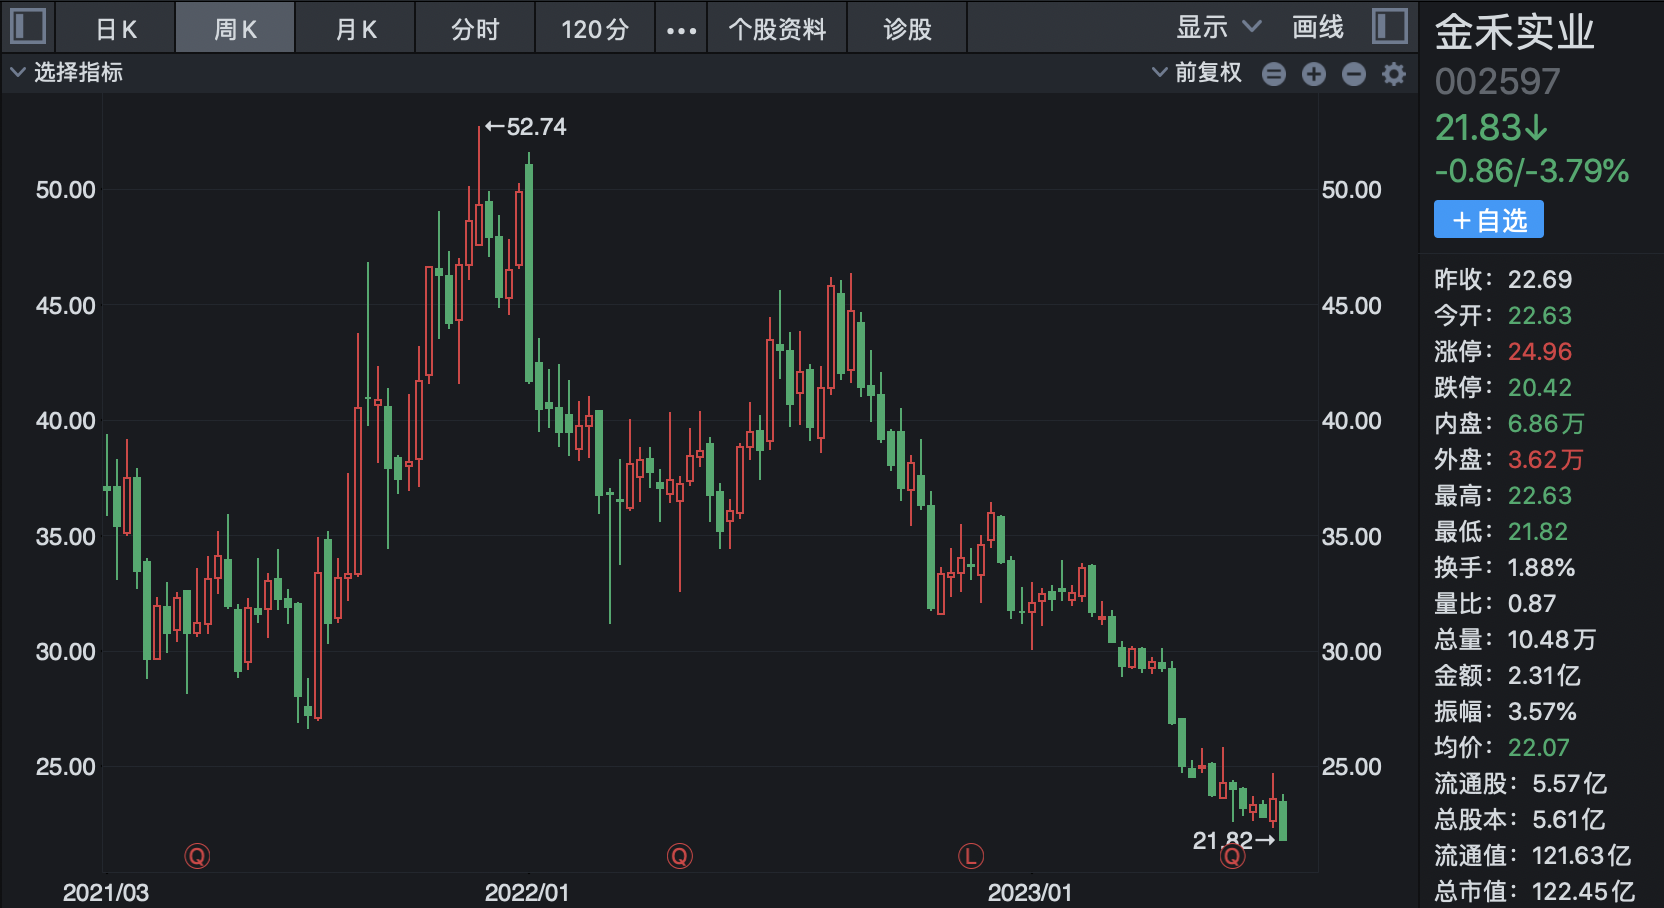Click the +自选 add-to-watchlist button

1488,219
